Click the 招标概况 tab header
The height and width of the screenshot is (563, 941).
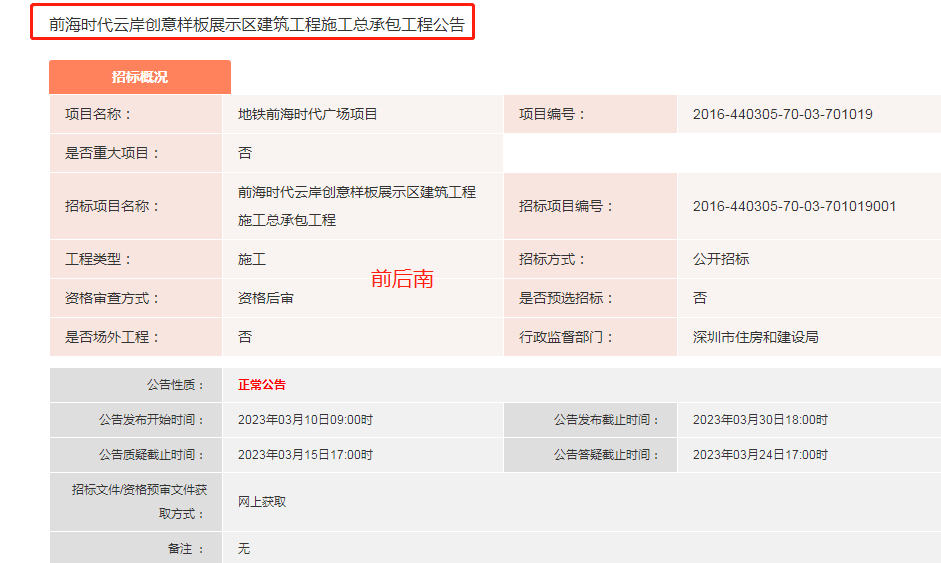click(139, 77)
